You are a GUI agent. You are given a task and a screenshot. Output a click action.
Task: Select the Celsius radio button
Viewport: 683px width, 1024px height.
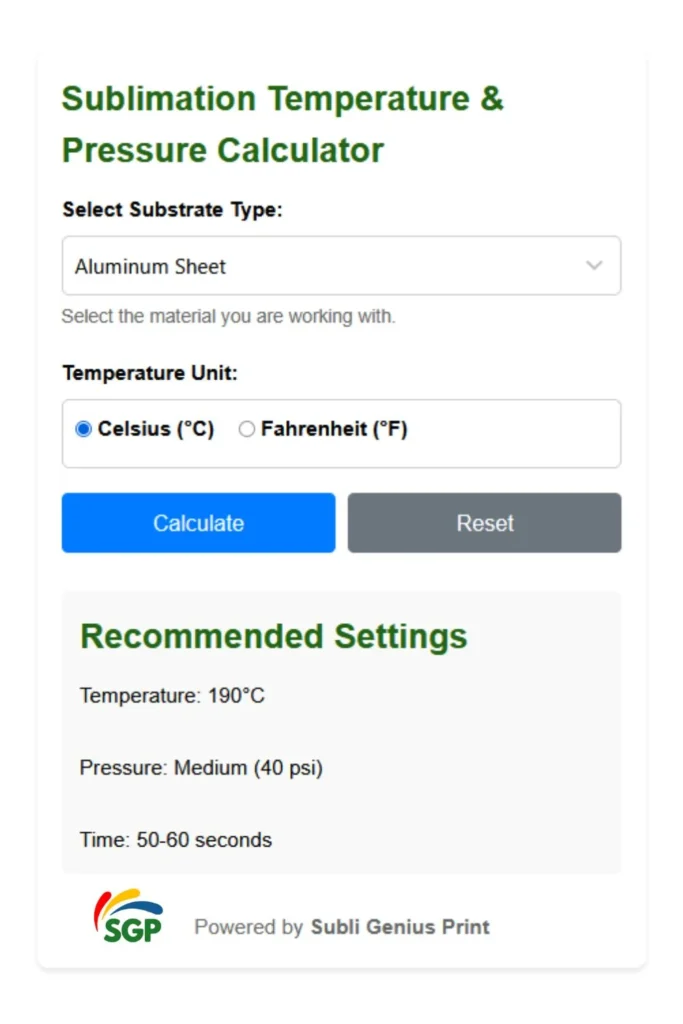point(84,430)
